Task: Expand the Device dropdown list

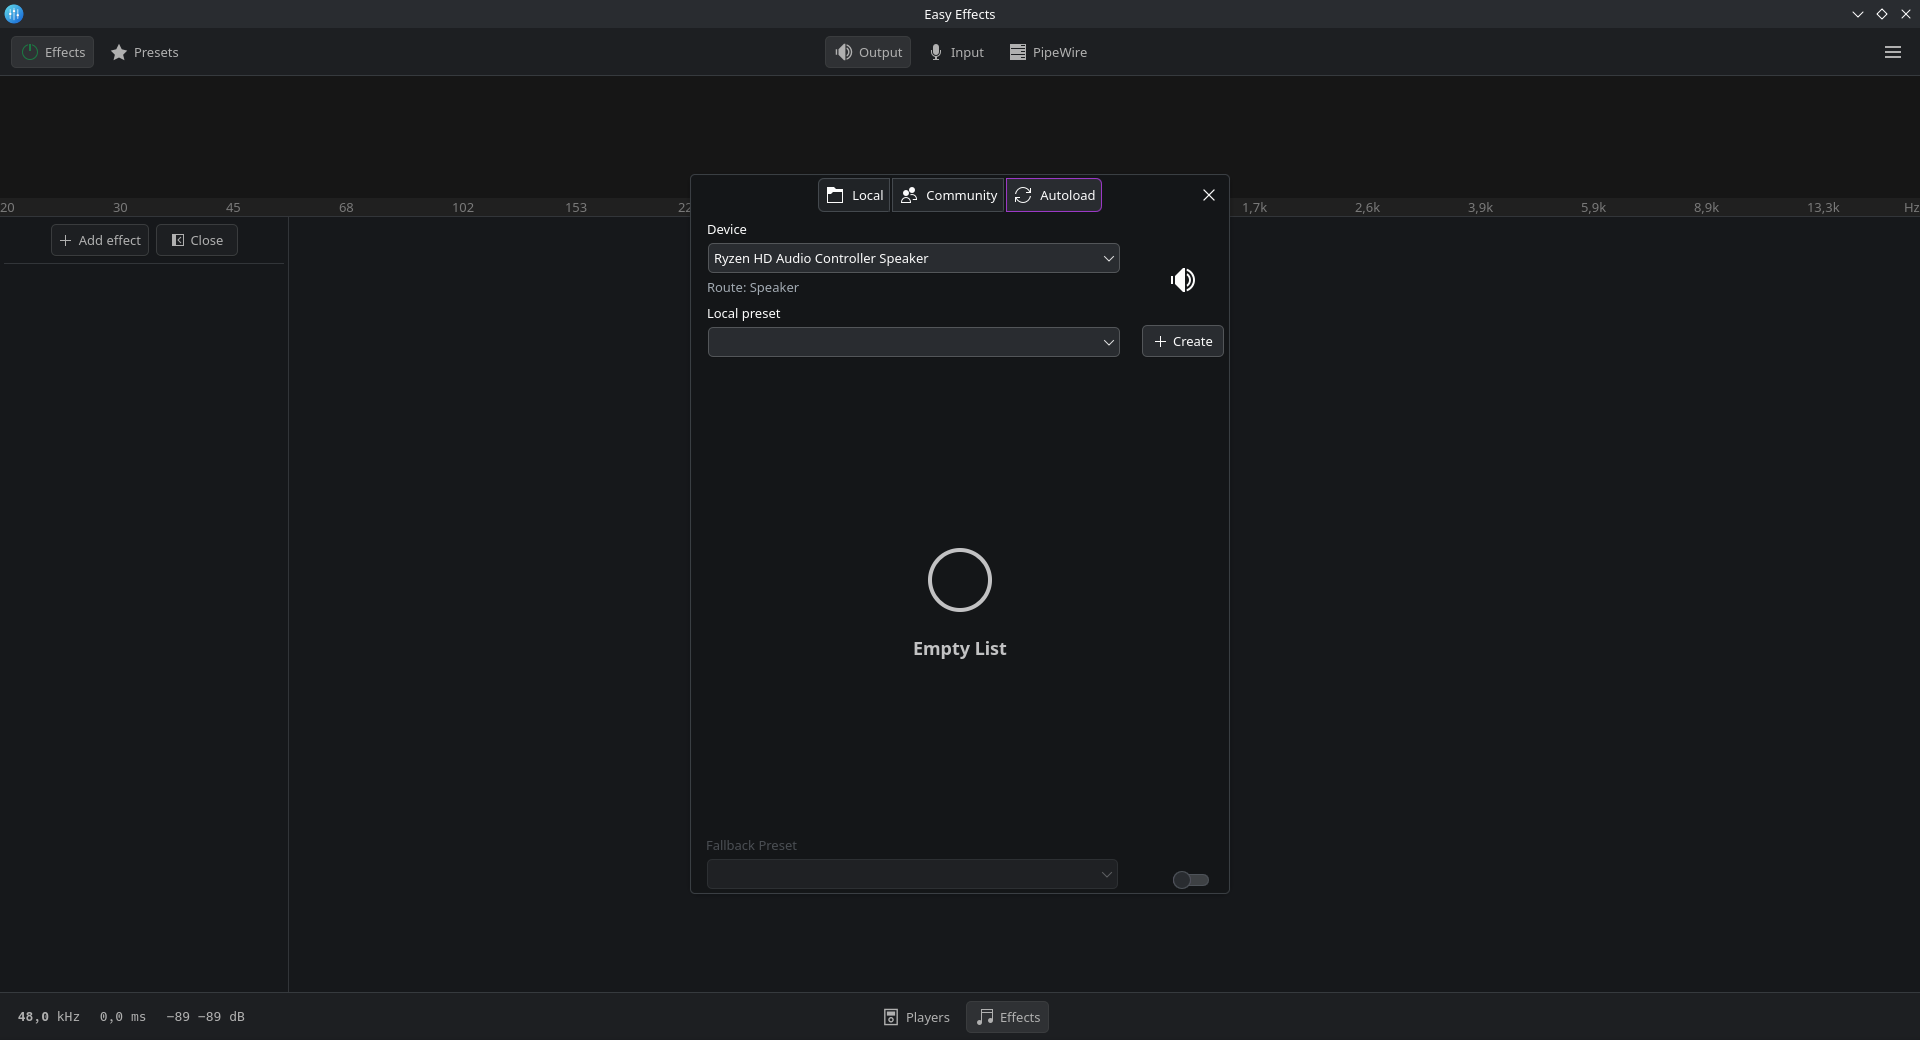Action: (x=913, y=258)
